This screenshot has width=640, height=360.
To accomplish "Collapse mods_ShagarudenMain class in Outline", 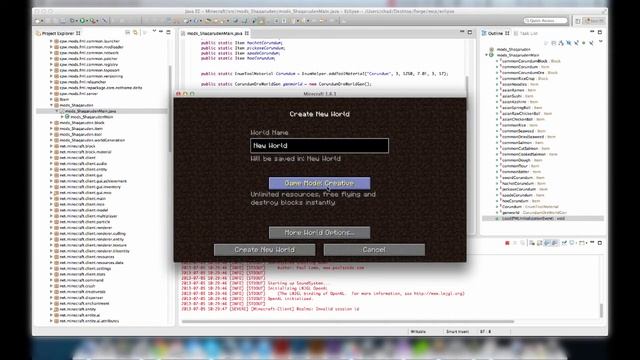I will click(x=487, y=55).
